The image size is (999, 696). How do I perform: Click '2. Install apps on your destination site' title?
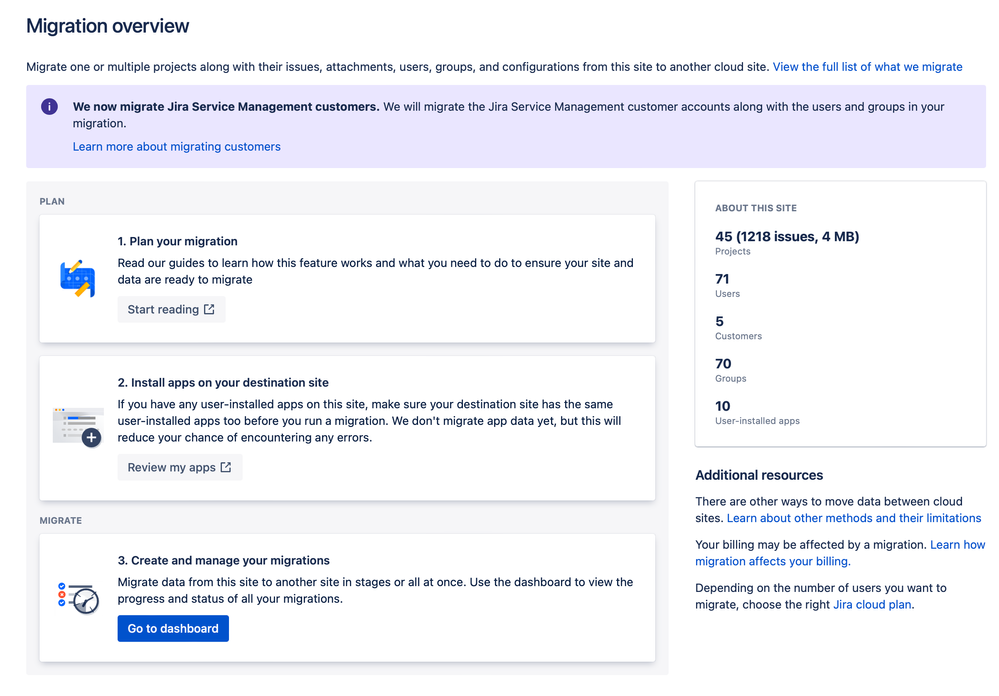coord(223,382)
